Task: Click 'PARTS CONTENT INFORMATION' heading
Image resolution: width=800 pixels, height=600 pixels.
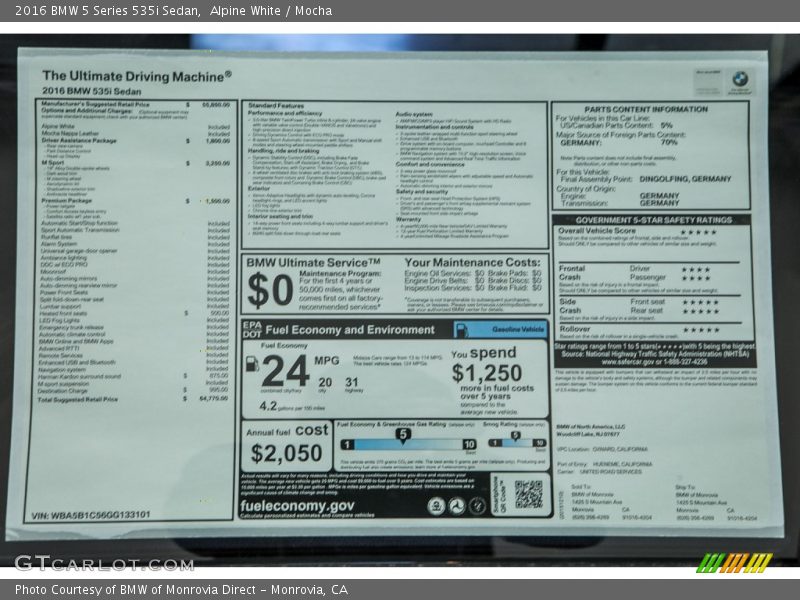Action: pos(646,109)
